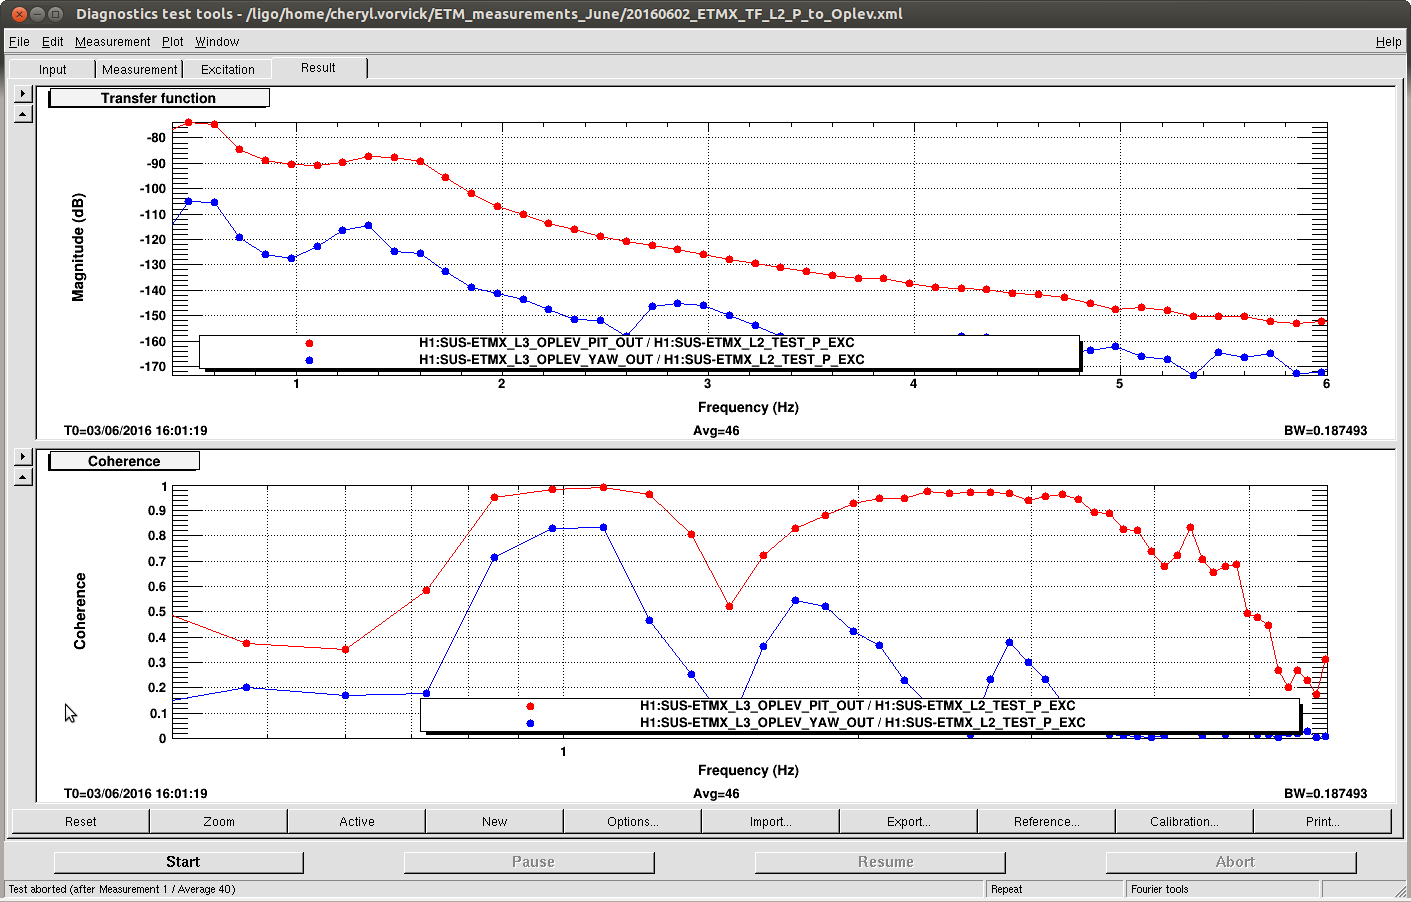The height and width of the screenshot is (902, 1411).
Task: Open the Window menu
Action: tap(217, 41)
